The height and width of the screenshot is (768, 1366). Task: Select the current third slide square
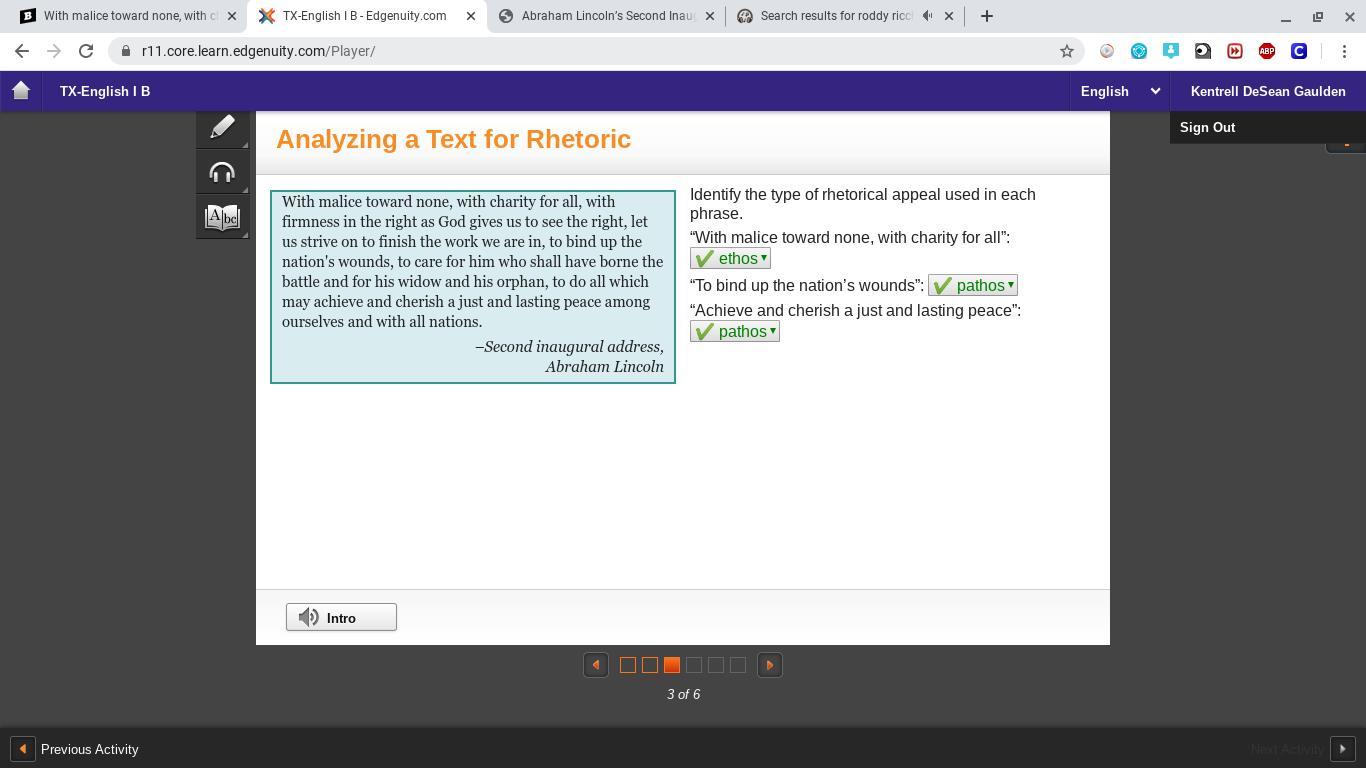pos(672,665)
